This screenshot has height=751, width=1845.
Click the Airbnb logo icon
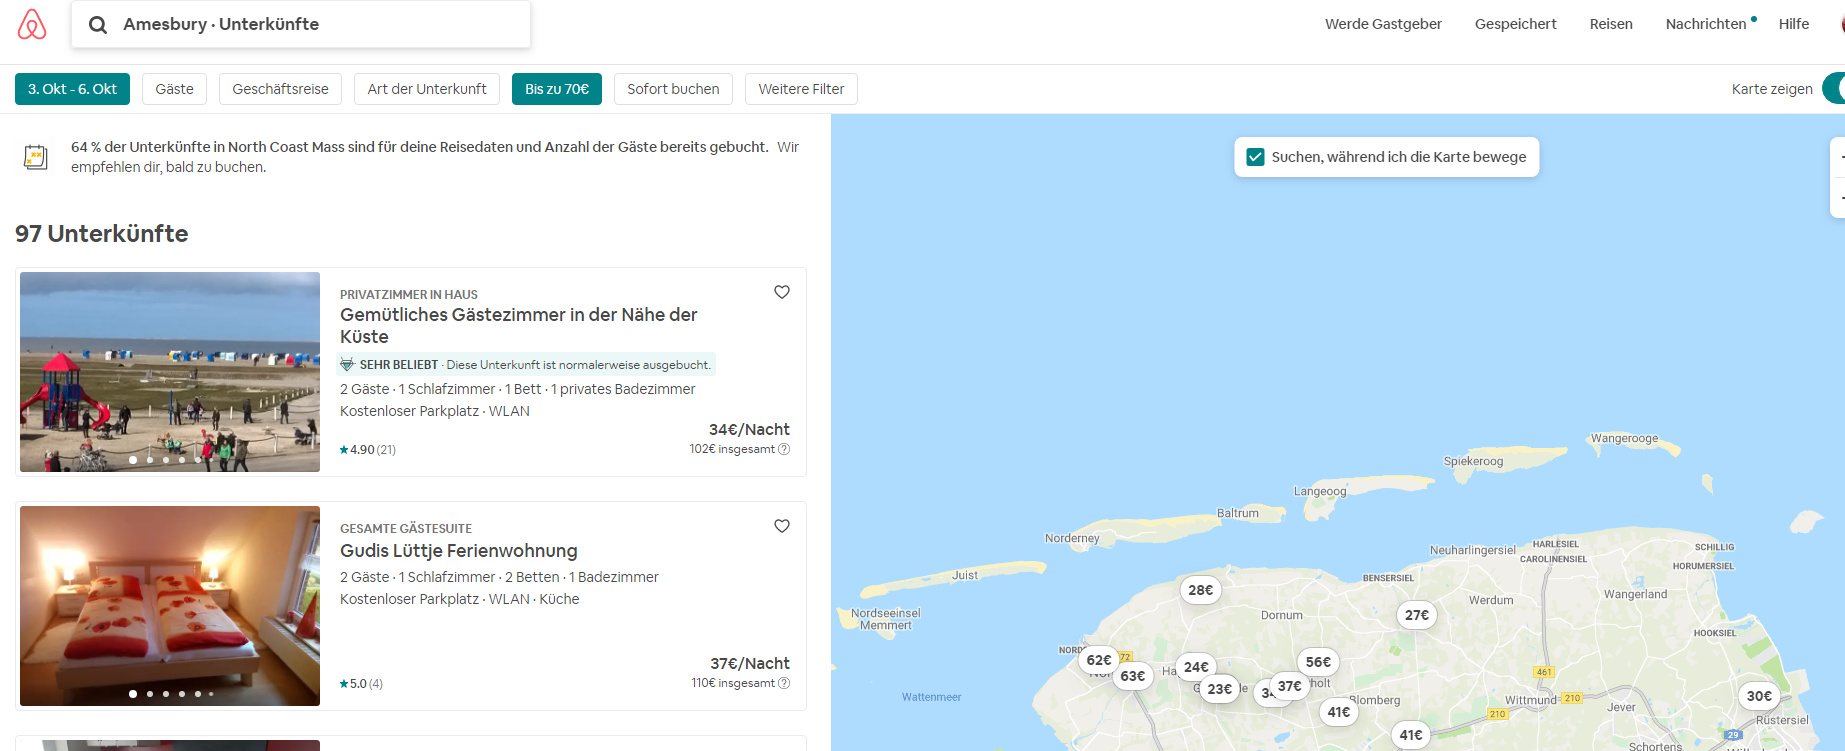[x=32, y=24]
